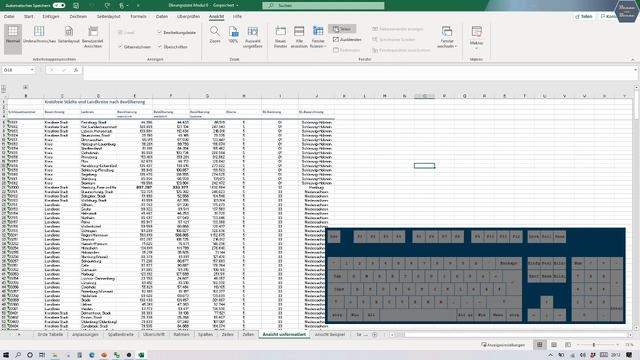Open the Seitenlayout ribbon tab
Image resolution: width=640 pixels, height=360 pixels.
click(x=109, y=17)
